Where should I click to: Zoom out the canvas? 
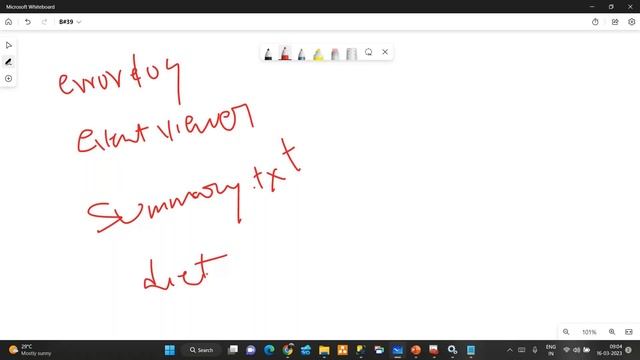(566, 332)
